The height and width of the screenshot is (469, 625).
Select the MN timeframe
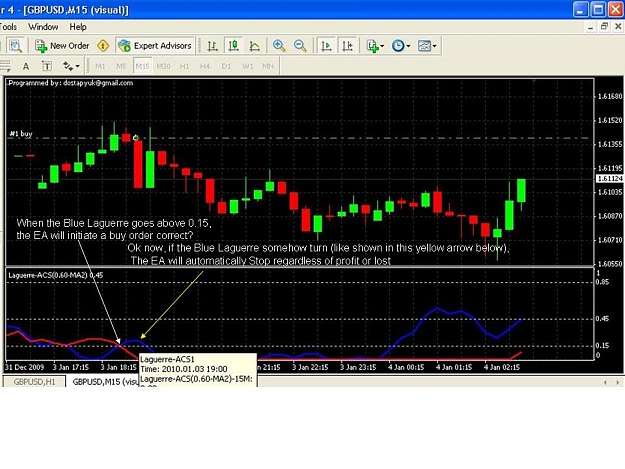tap(268, 66)
